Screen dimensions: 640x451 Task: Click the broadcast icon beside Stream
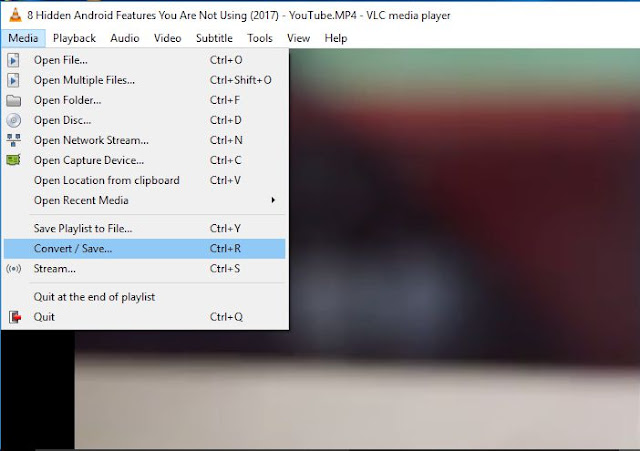click(13, 269)
